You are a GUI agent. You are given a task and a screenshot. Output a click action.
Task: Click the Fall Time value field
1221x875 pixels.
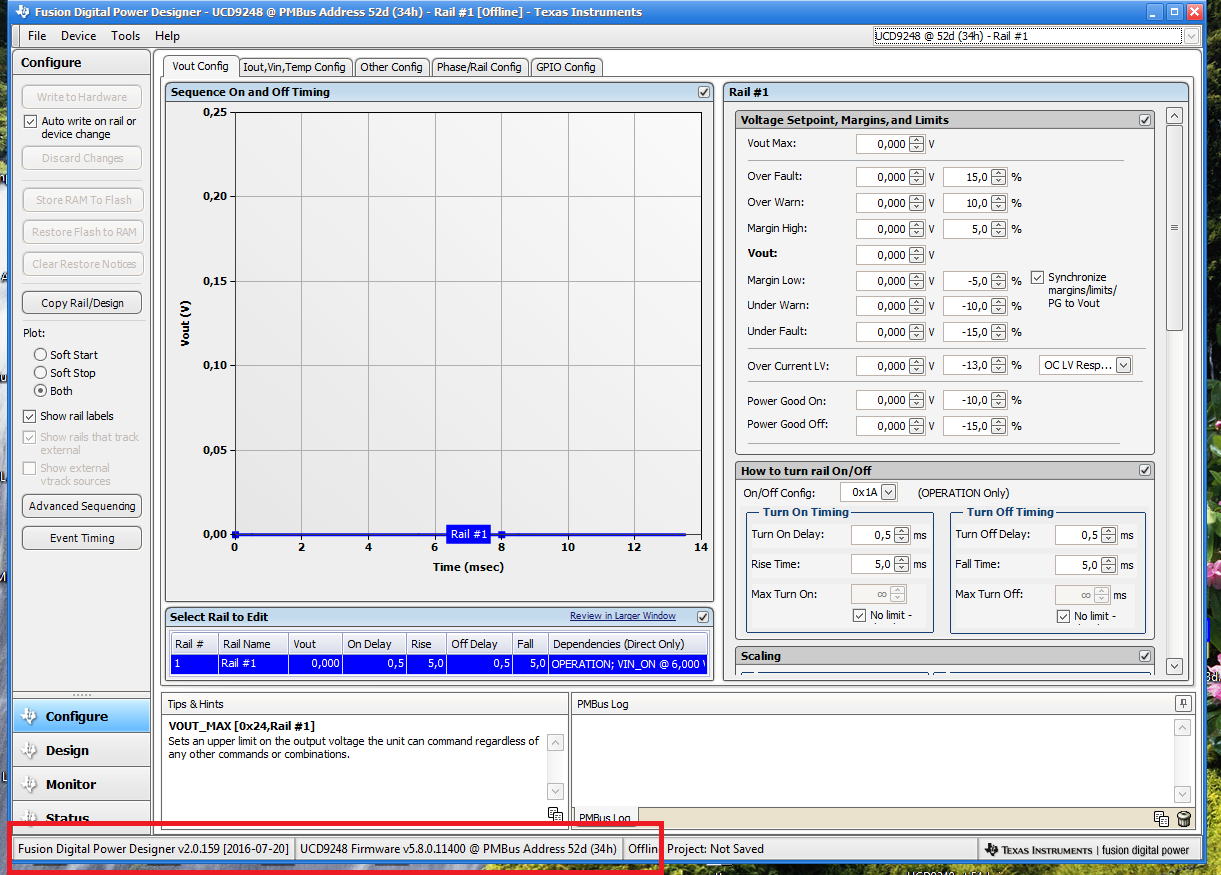pos(1076,565)
